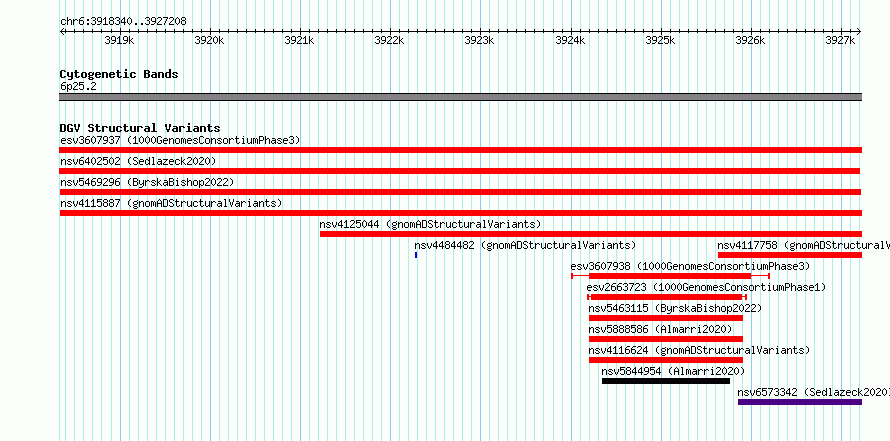Click the 3923k ruler tick
Screen dimensions: 890x441
480,40
